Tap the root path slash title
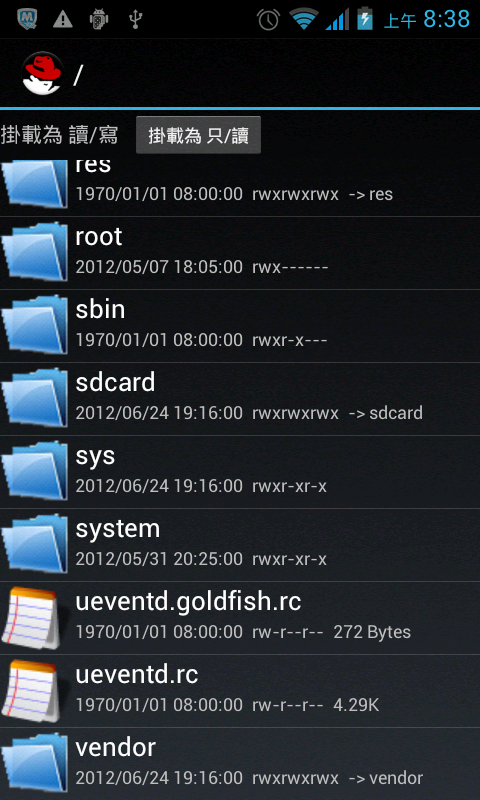This screenshot has height=800, width=480. coord(77,75)
